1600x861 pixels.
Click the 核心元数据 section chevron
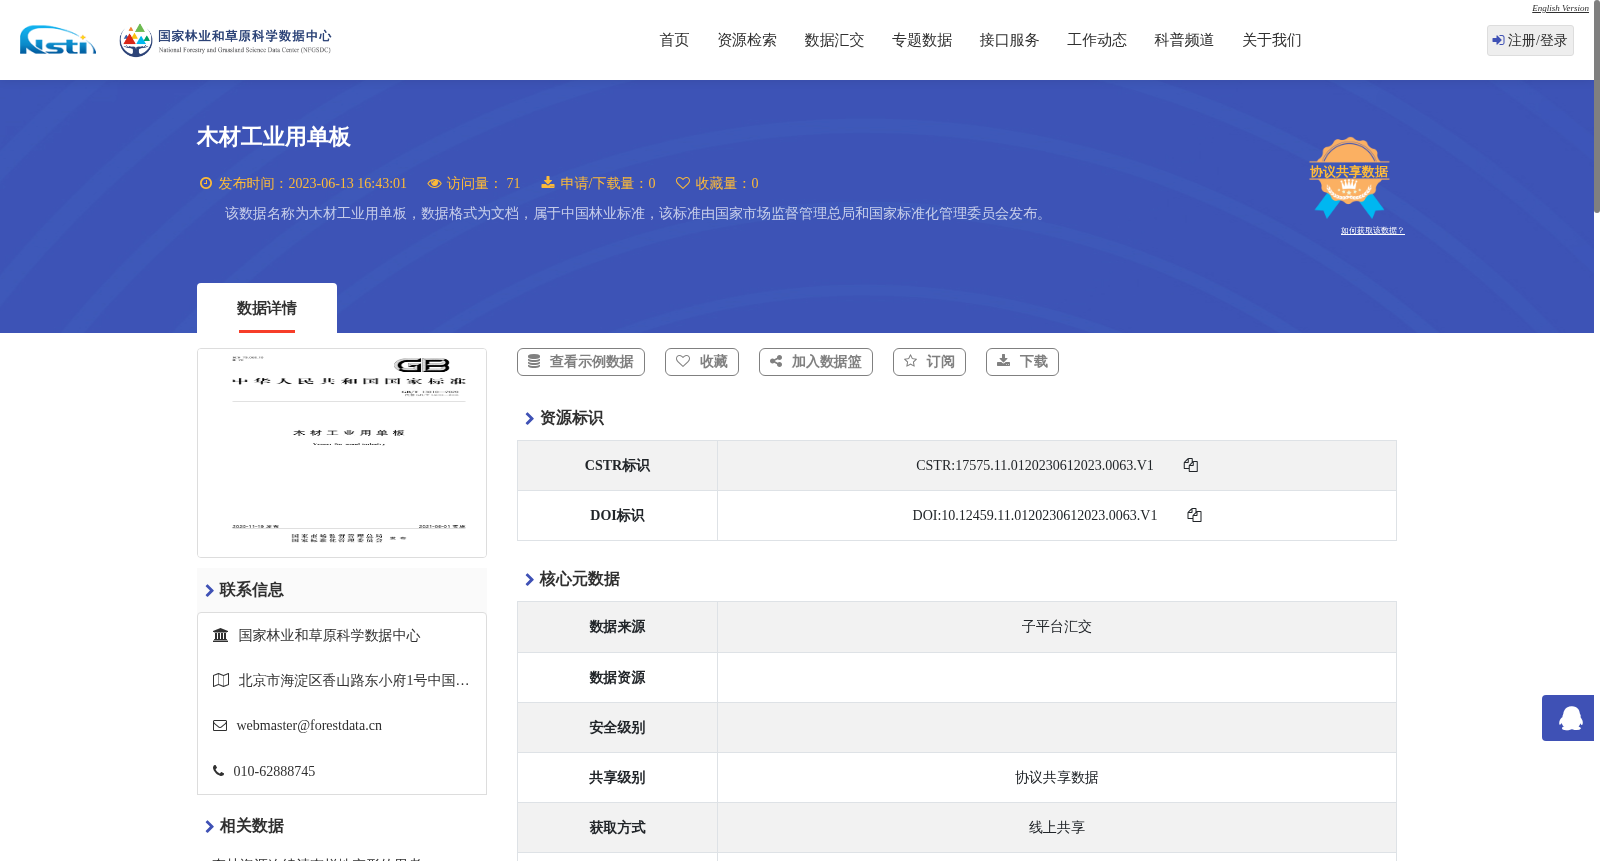[x=529, y=579]
